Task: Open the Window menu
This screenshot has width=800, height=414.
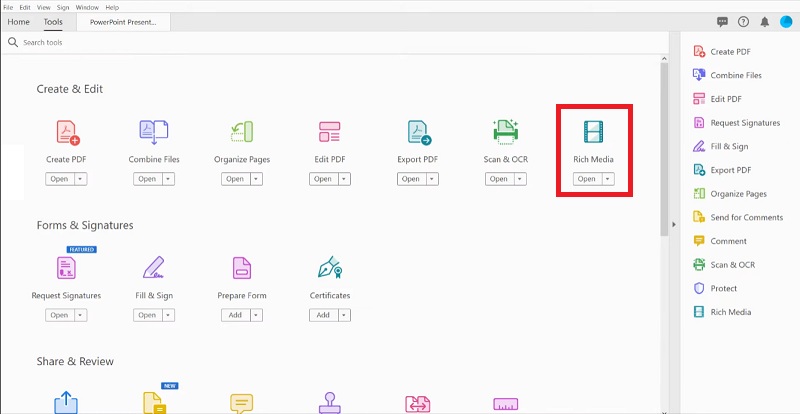Action: pos(88,7)
